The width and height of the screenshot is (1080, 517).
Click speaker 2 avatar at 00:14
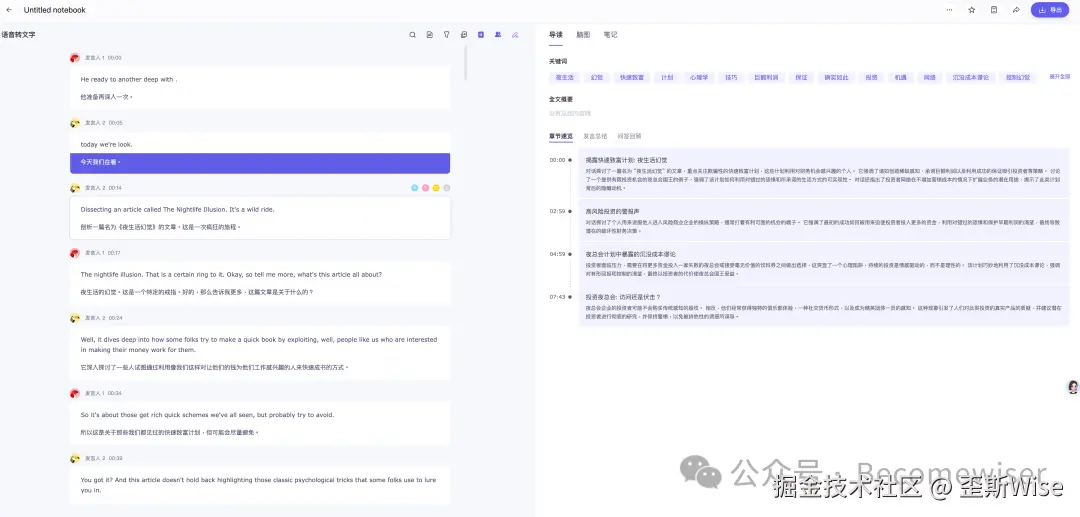(x=75, y=188)
